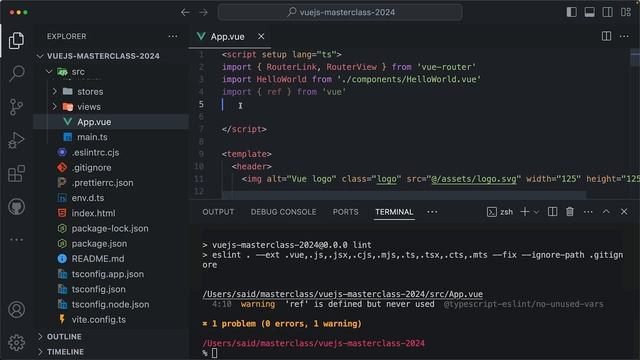
Task: Switch to the PORTS panel tab
Action: point(346,212)
